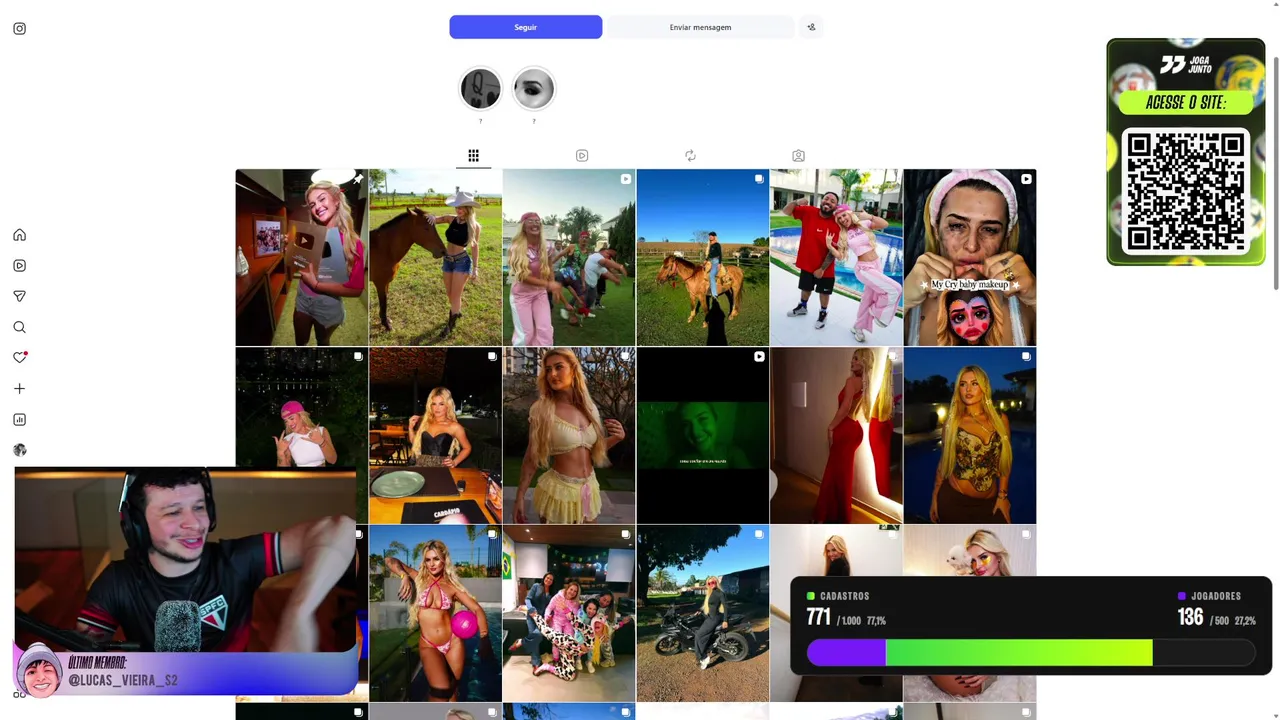The image size is (1280, 720).
Task: Switch to the reposts tab
Action: (690, 156)
